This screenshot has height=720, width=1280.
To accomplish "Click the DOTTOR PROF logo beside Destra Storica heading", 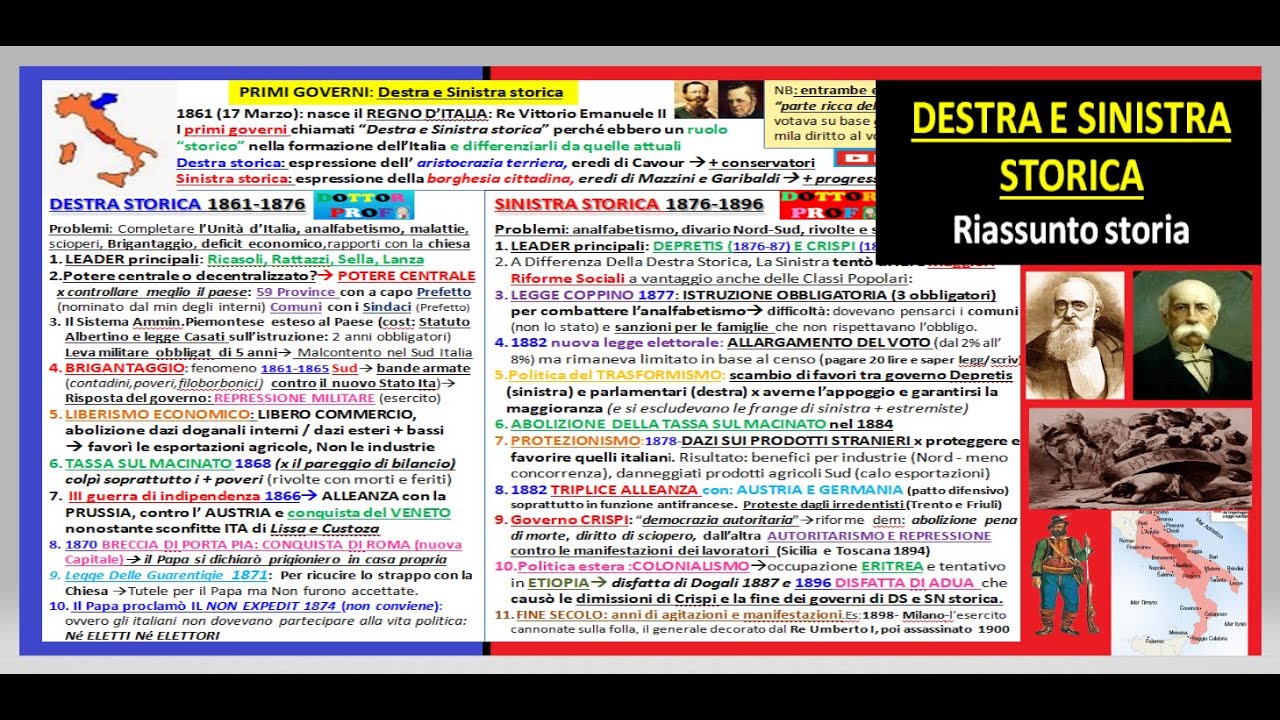I will pos(365,205).
